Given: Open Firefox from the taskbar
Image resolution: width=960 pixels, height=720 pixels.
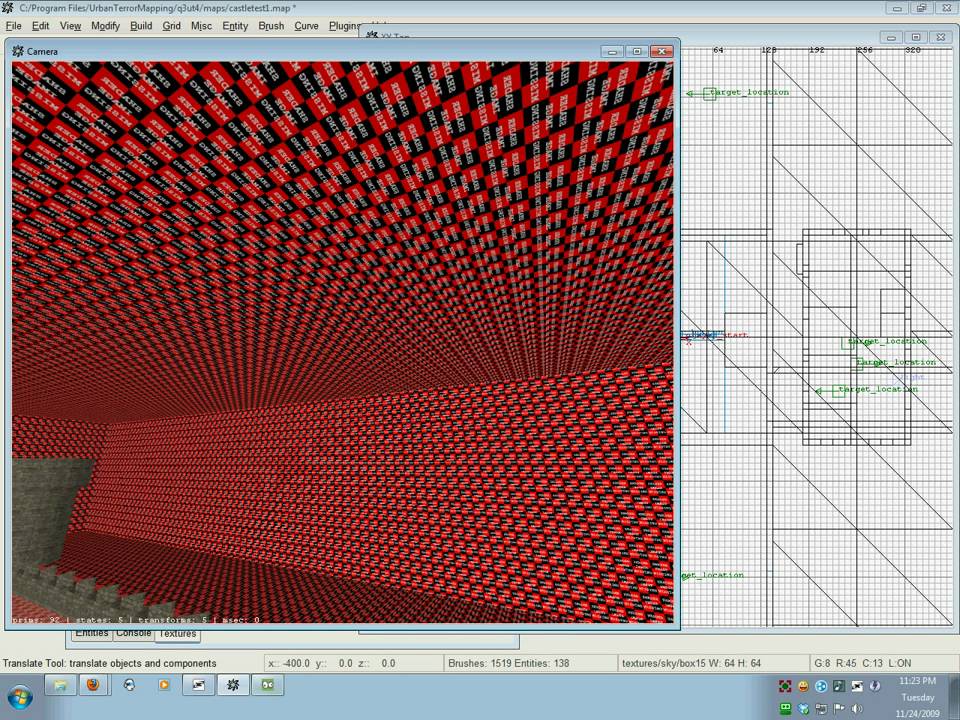Looking at the screenshot, I should point(93,685).
